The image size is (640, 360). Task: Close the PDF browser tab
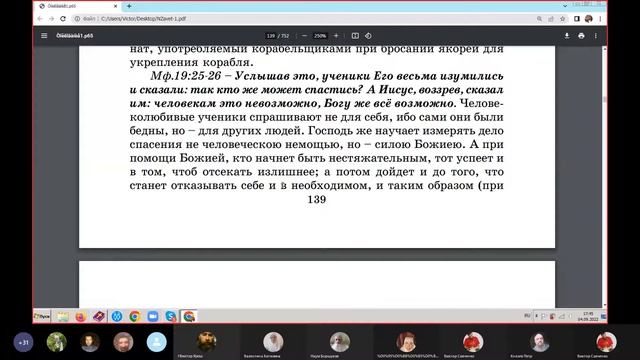pyautogui.click(x=115, y=6)
